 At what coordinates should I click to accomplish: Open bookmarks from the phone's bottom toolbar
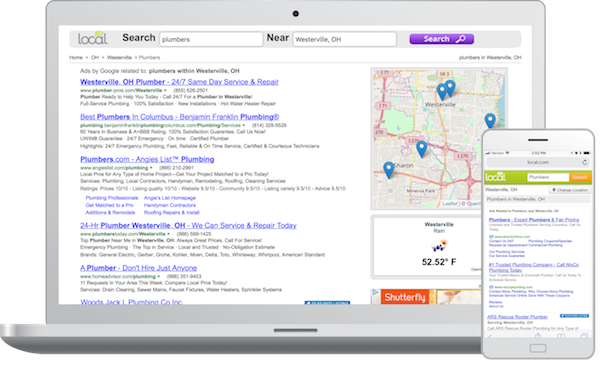[x=561, y=336]
